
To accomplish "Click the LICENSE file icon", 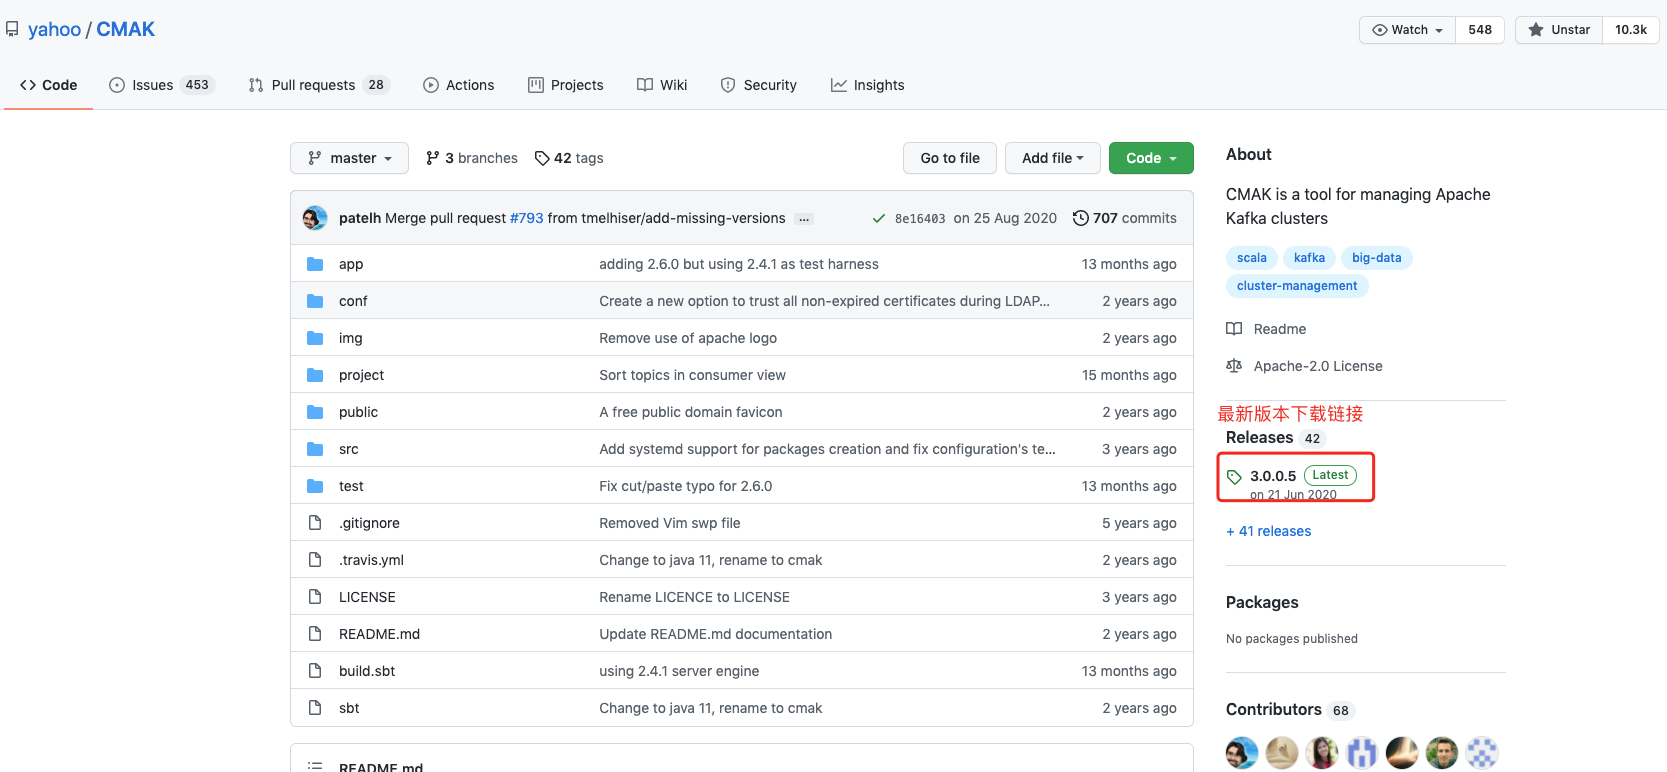I will coord(315,597).
